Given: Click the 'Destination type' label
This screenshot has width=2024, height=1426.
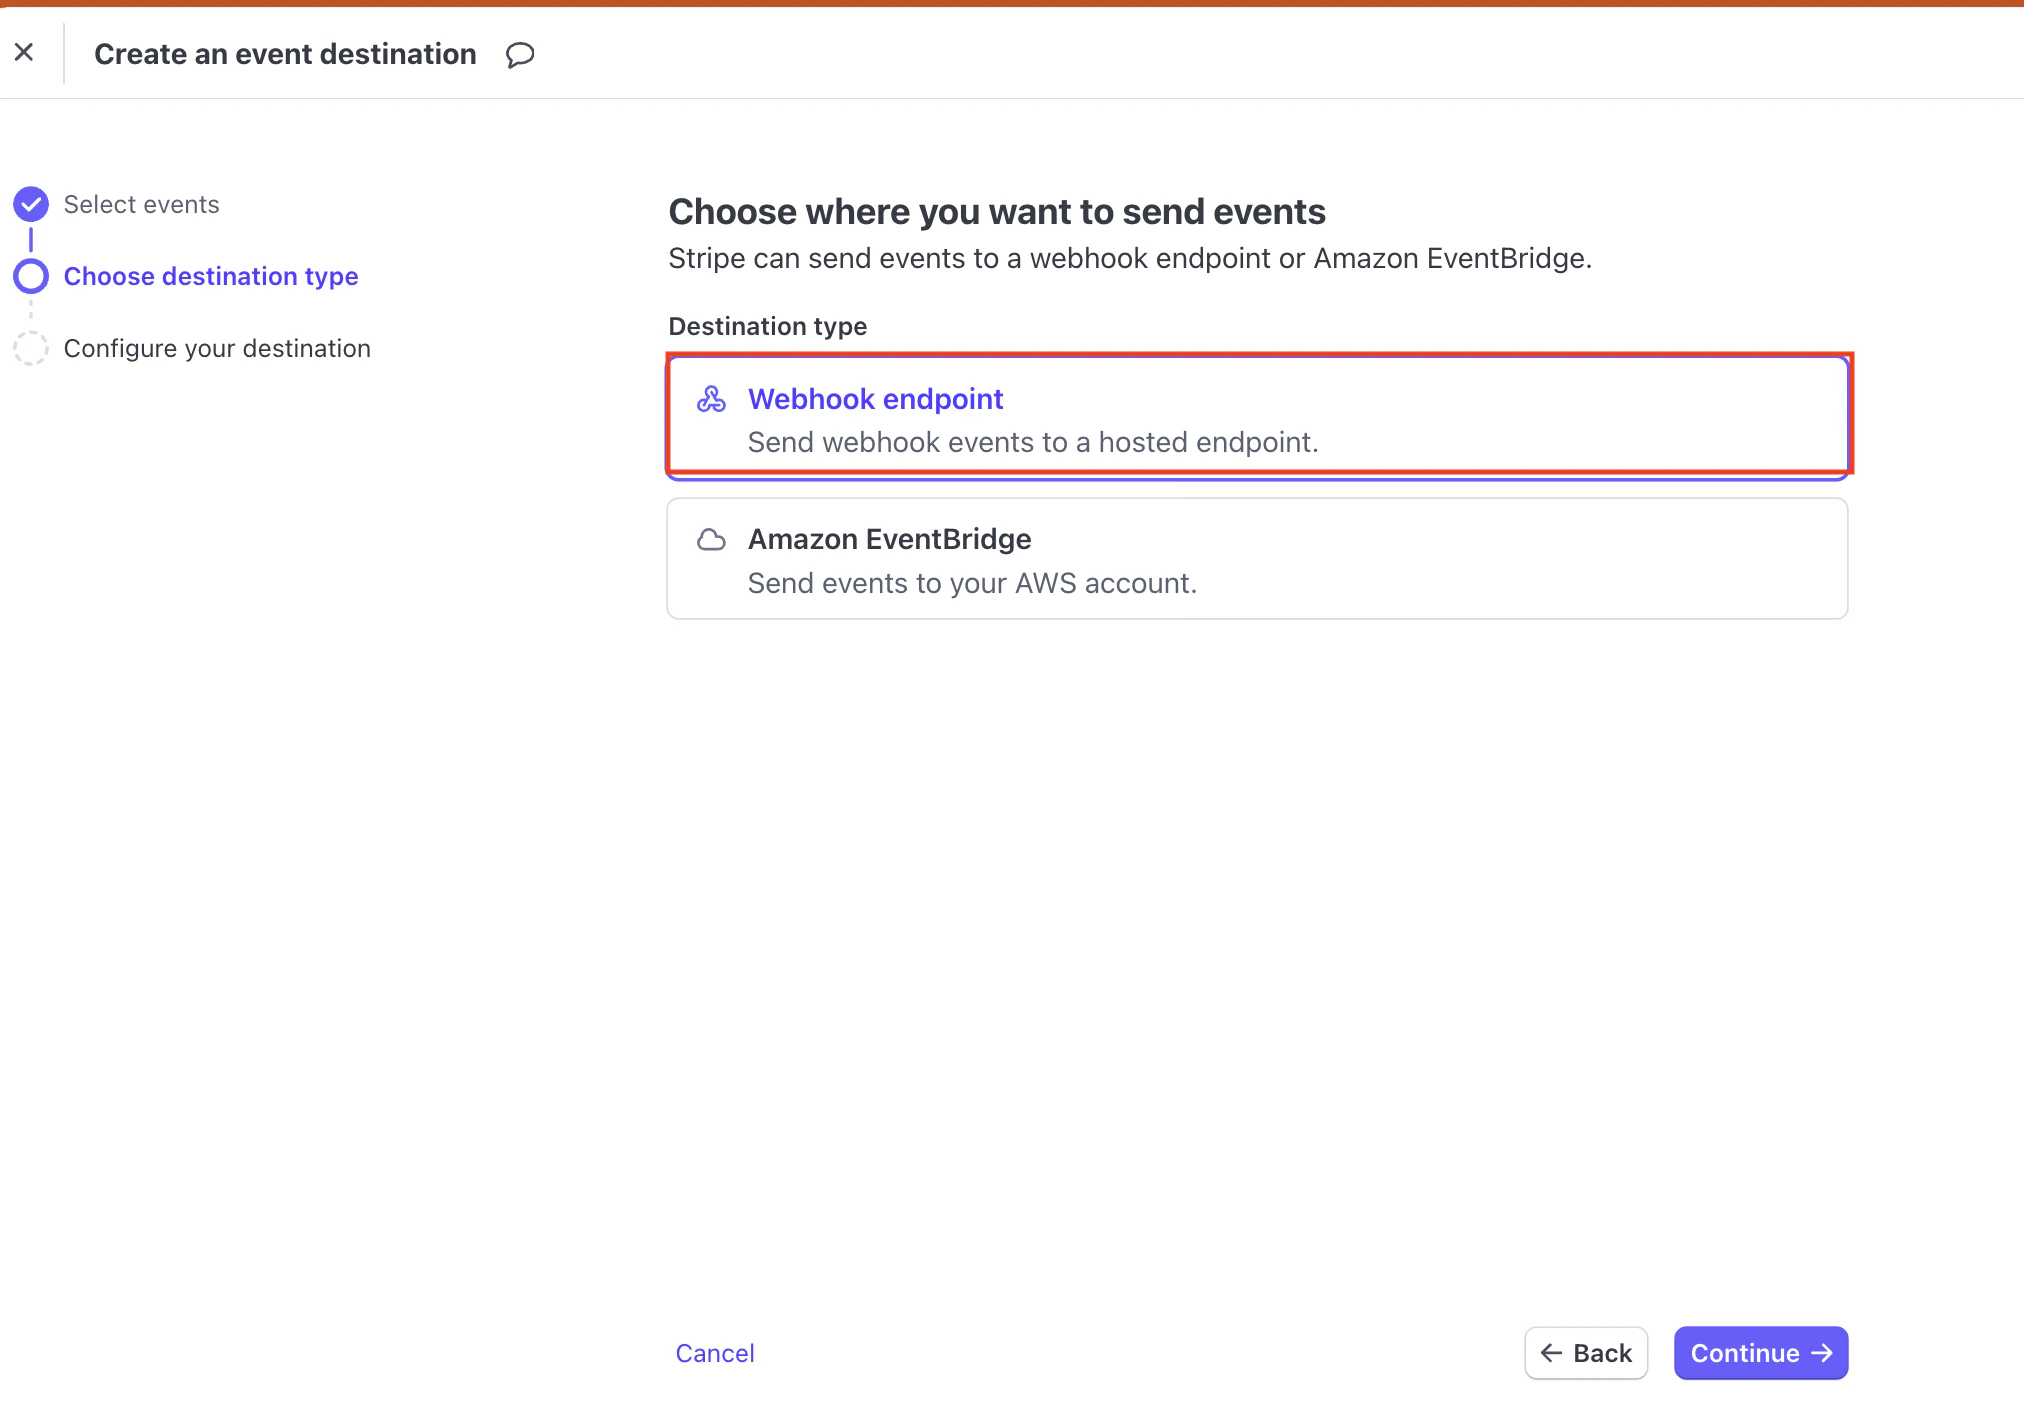Looking at the screenshot, I should 768,326.
